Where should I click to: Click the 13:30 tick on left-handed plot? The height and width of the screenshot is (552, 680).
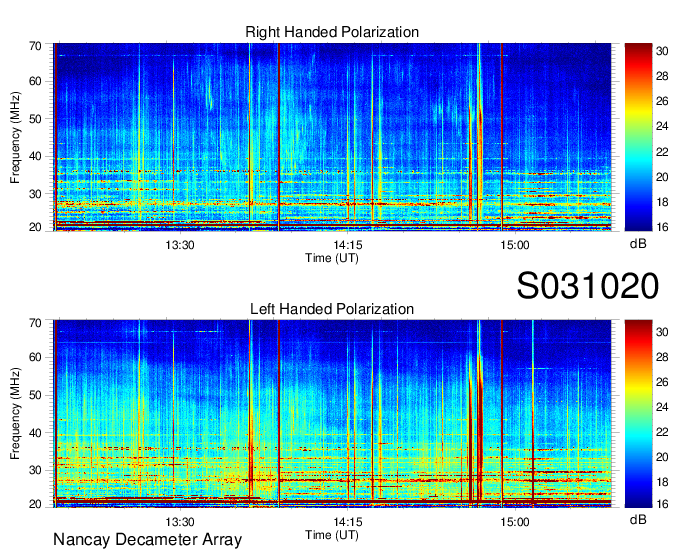(x=180, y=522)
